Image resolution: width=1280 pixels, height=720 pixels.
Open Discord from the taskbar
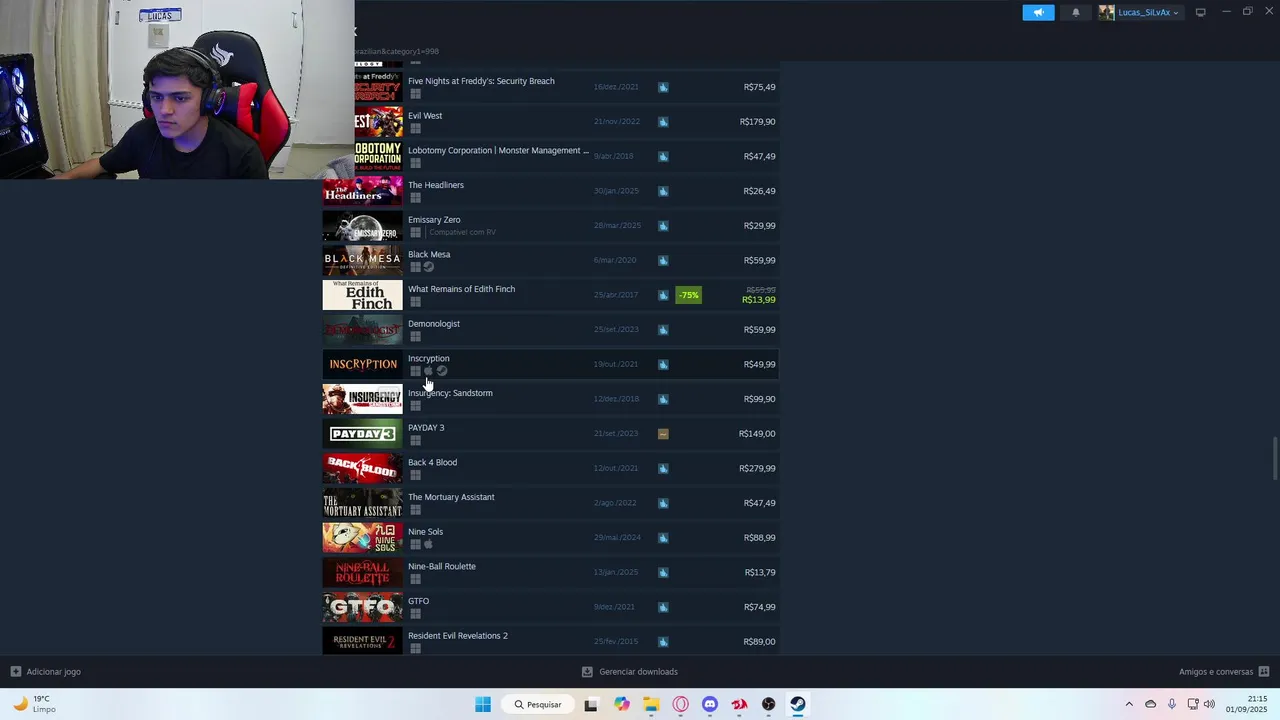pos(710,704)
